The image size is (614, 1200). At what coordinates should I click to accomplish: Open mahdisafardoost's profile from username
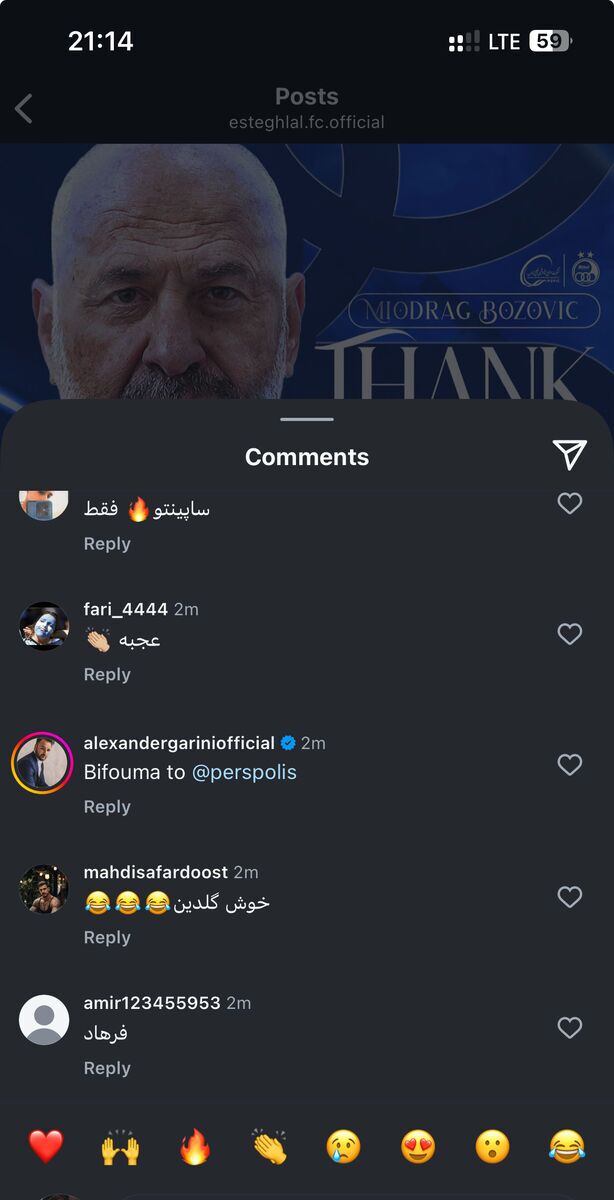[156, 872]
